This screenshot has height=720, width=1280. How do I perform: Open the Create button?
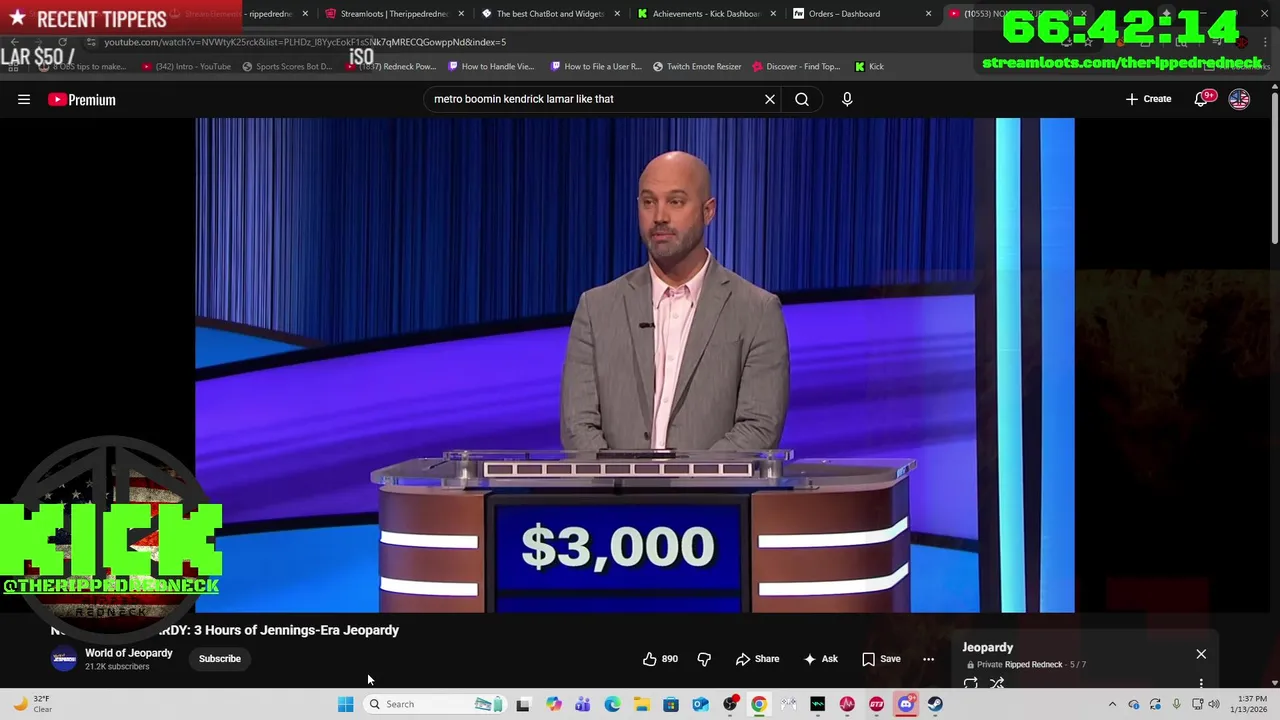click(x=1148, y=99)
